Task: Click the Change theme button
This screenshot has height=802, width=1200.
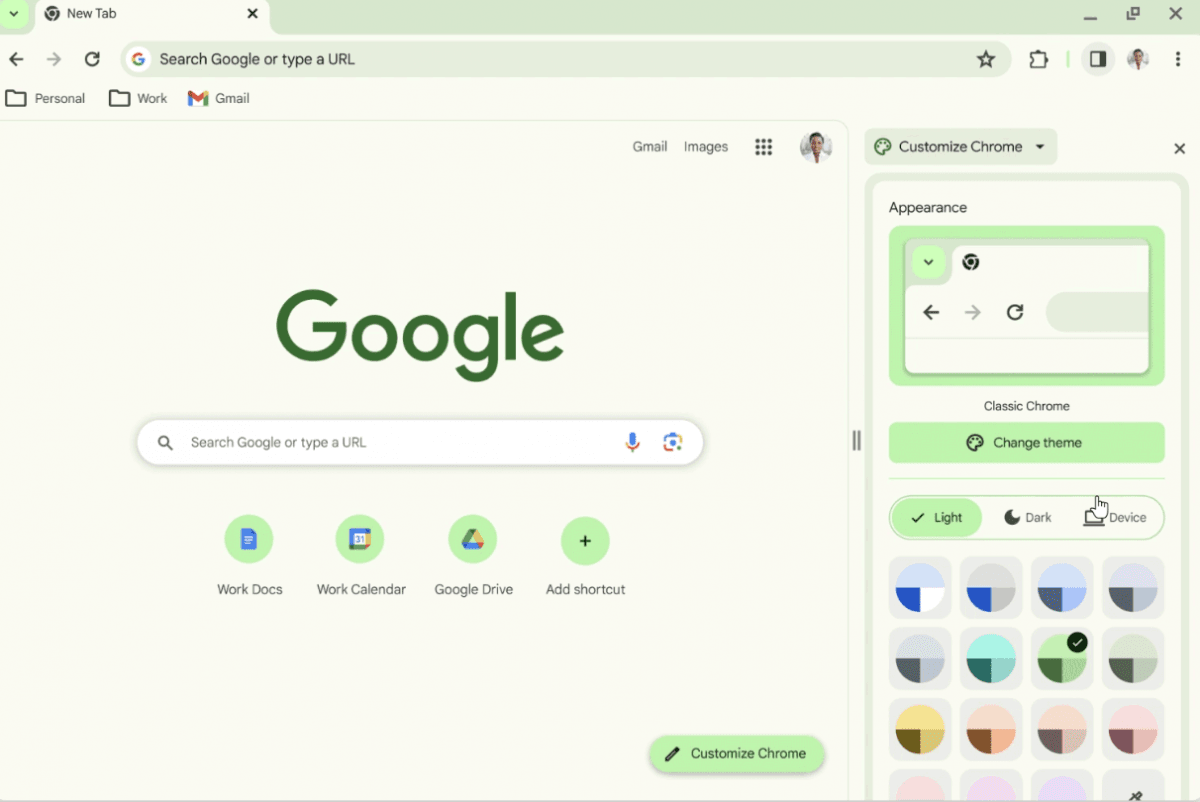Action: coord(1027,443)
